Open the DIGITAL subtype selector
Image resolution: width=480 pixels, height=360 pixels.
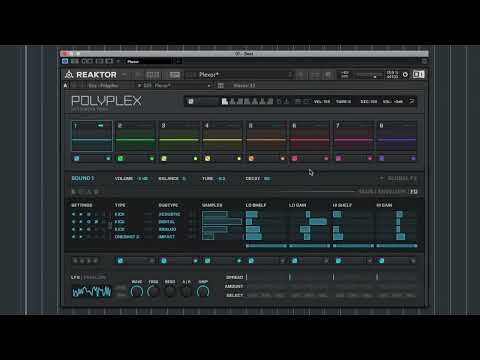pyautogui.click(x=167, y=222)
